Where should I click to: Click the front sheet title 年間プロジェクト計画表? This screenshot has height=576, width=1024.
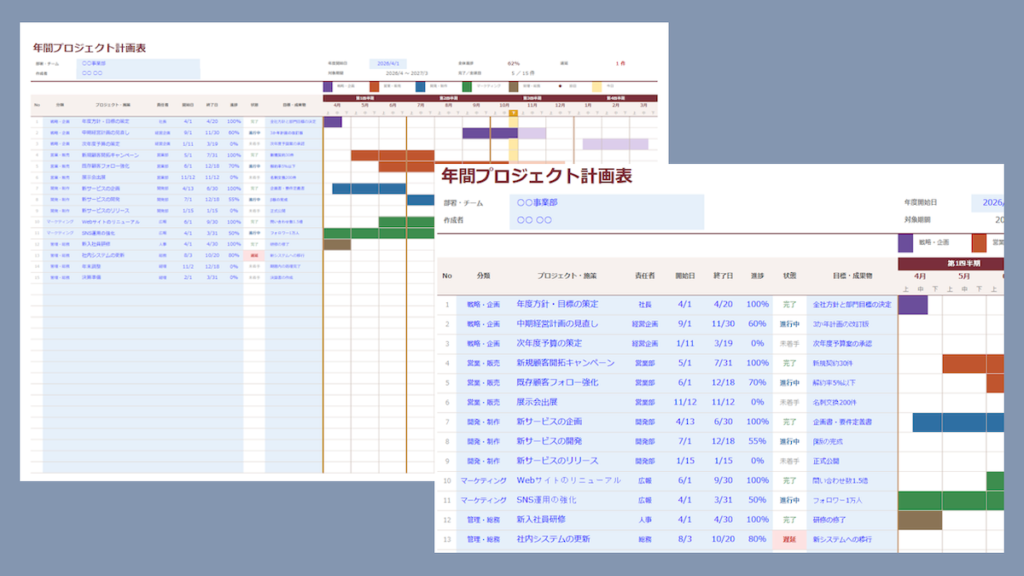[x=536, y=176]
